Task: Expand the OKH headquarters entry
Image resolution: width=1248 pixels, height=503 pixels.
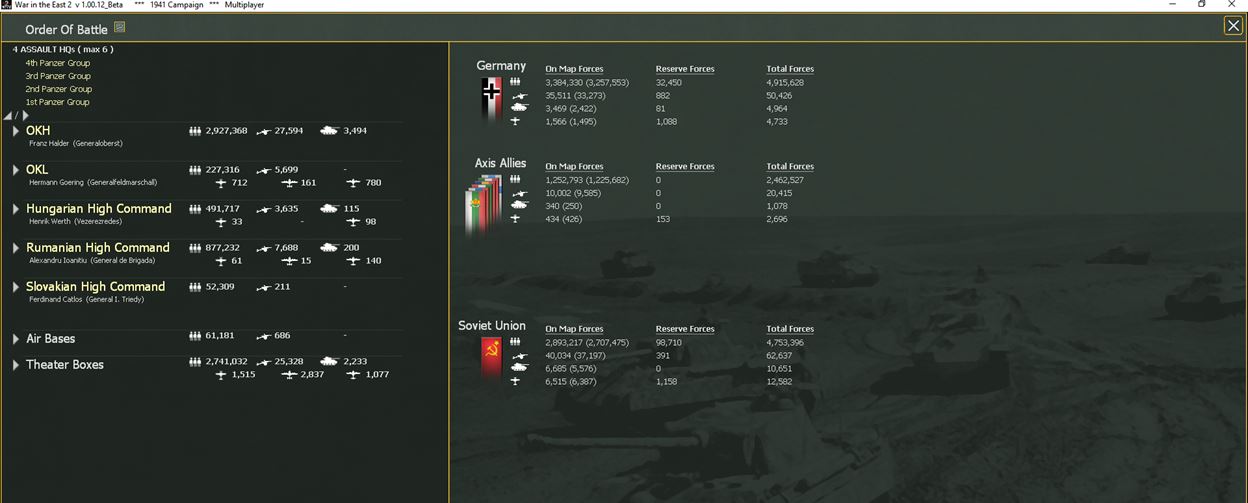Action: [x=16, y=131]
